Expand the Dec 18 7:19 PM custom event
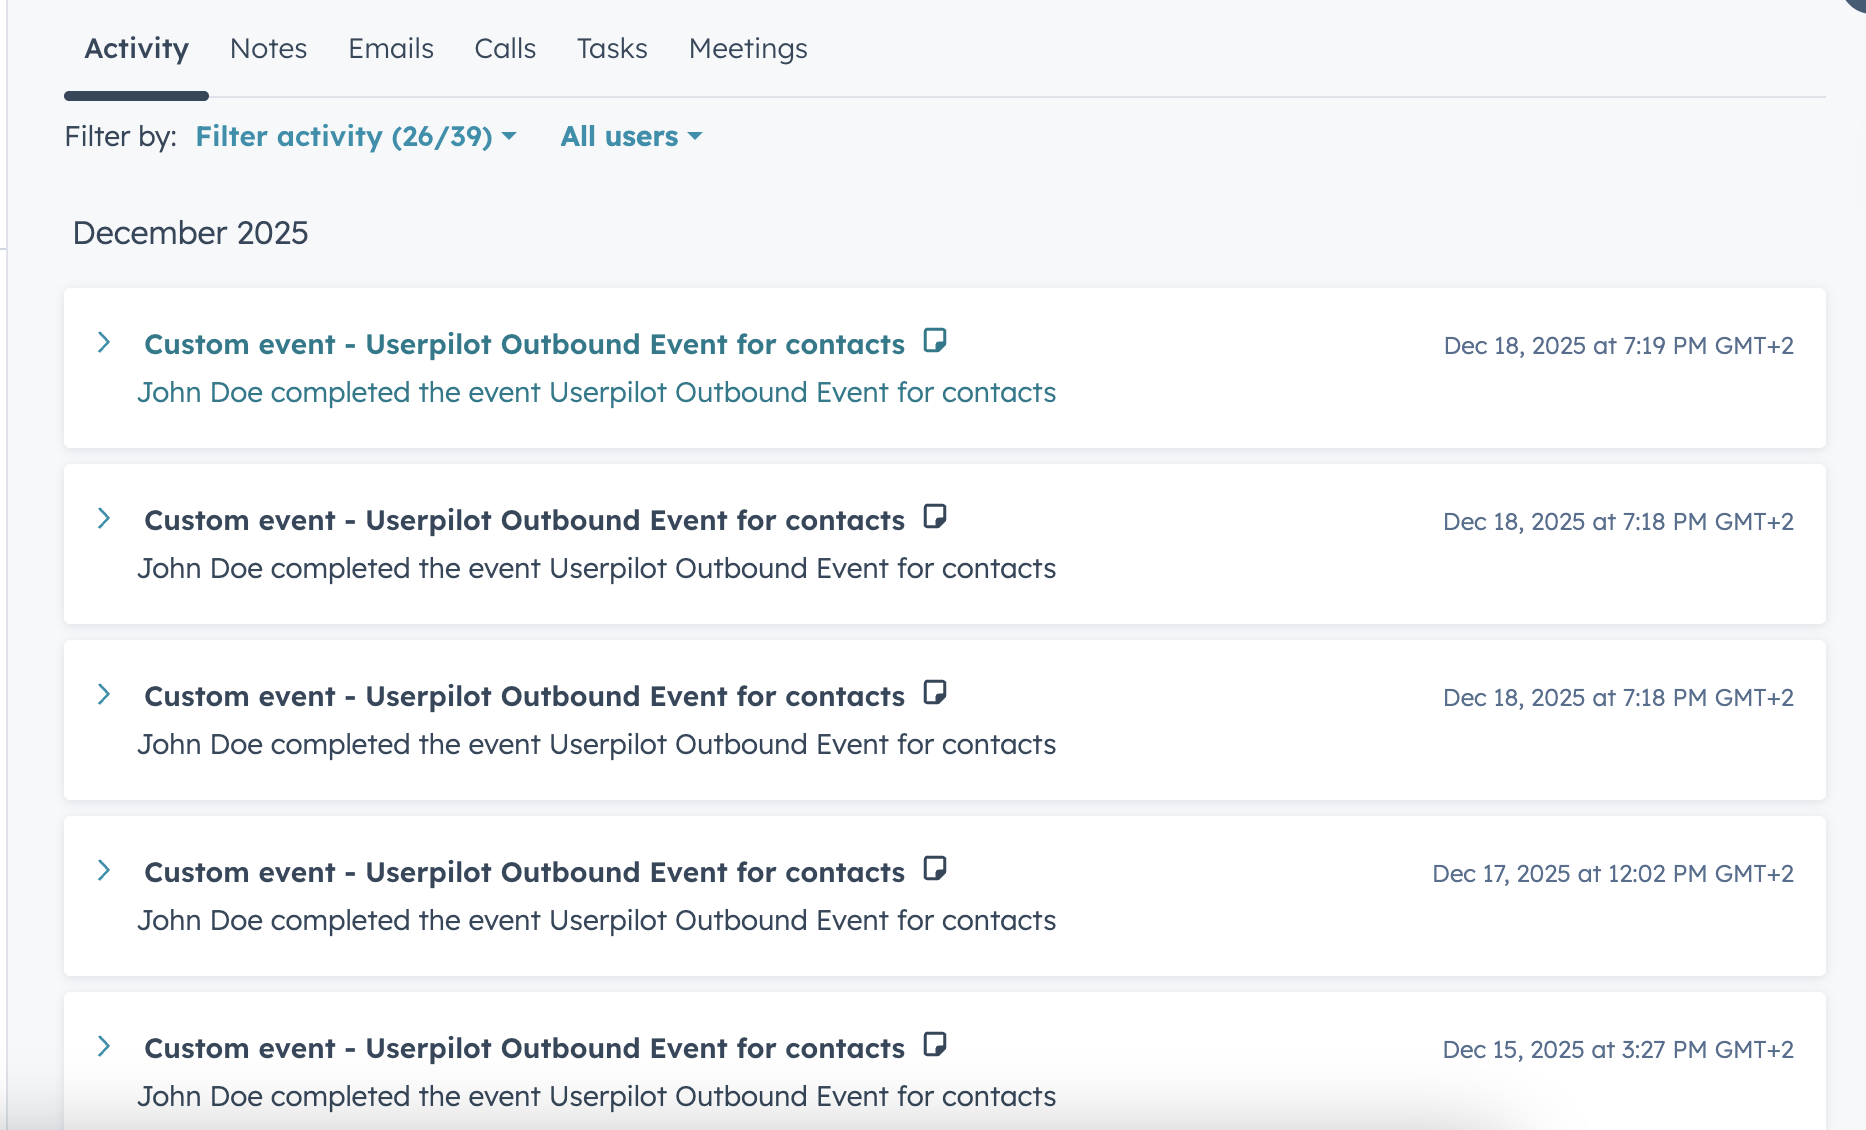The height and width of the screenshot is (1130, 1866). click(104, 343)
